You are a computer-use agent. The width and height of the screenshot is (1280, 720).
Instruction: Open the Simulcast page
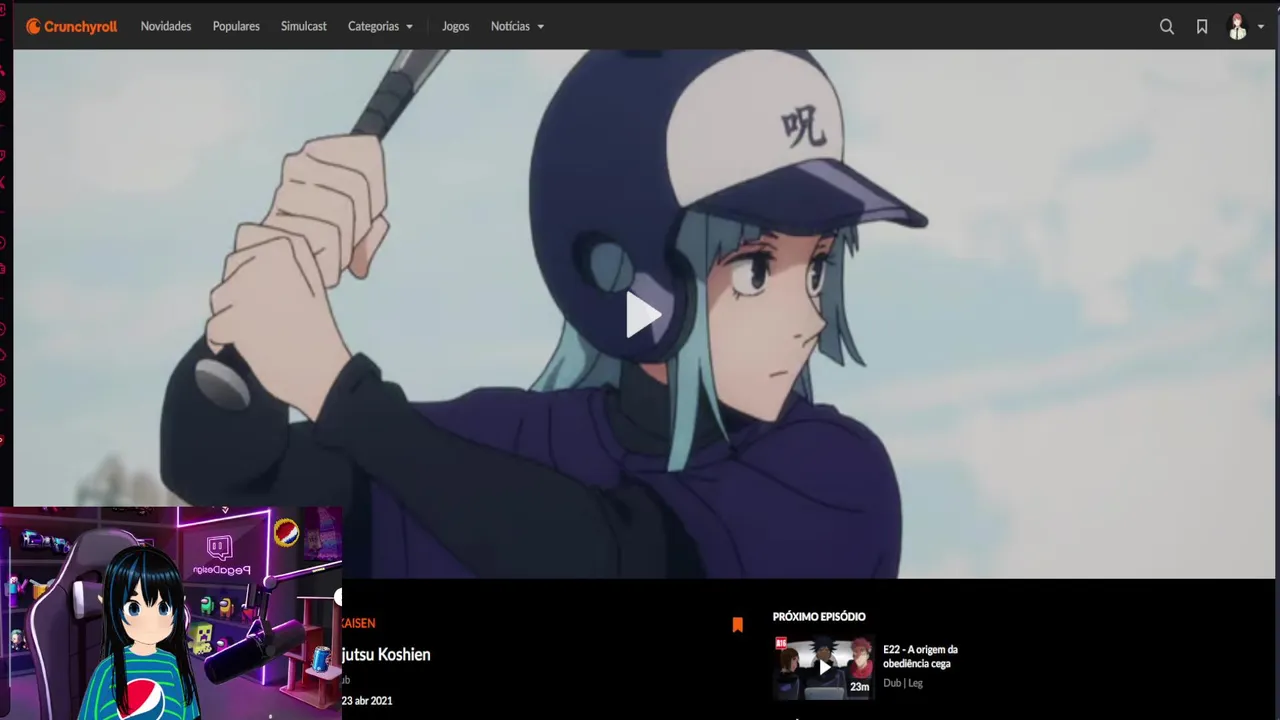tap(304, 27)
